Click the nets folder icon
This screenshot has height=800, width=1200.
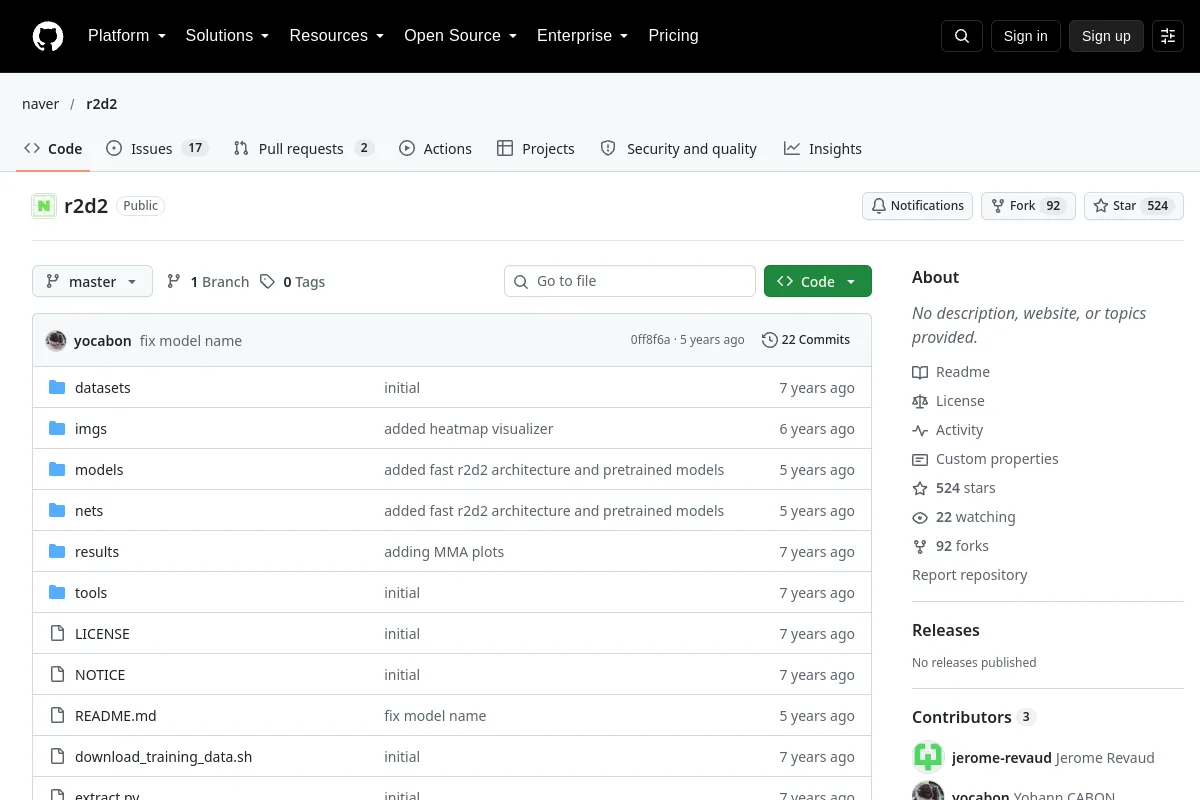57,510
